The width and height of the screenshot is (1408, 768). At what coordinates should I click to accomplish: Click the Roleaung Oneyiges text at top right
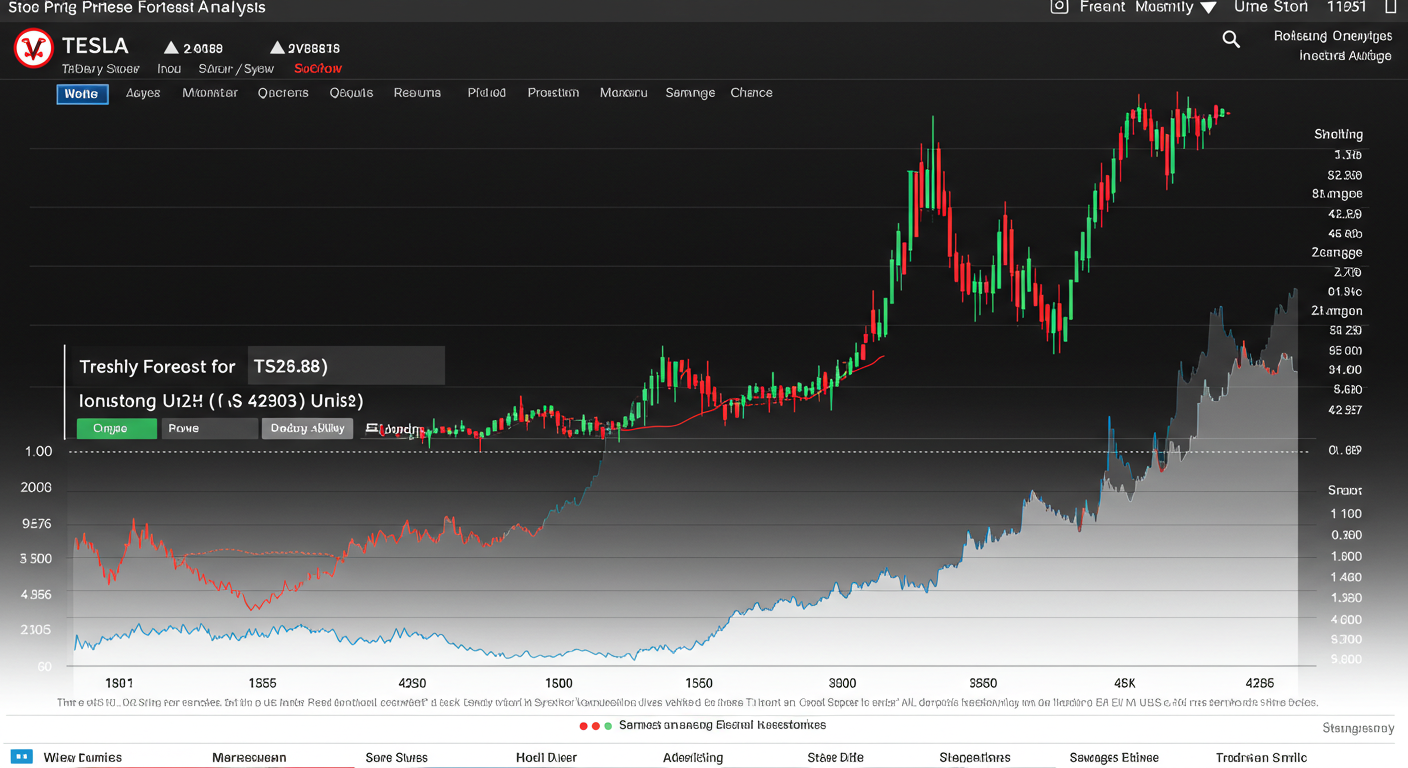pyautogui.click(x=1333, y=36)
